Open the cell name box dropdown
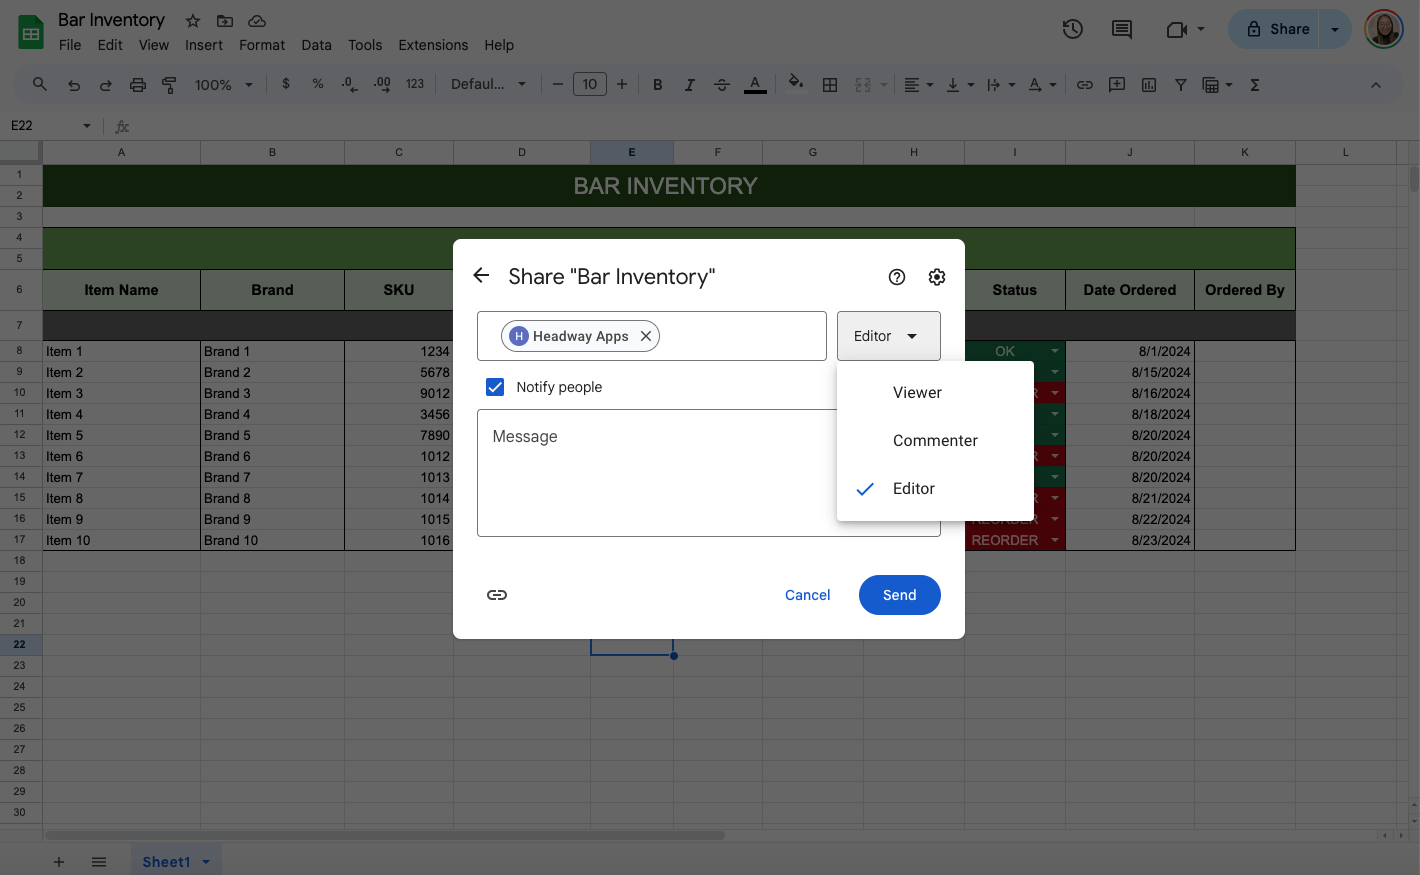 click(87, 126)
